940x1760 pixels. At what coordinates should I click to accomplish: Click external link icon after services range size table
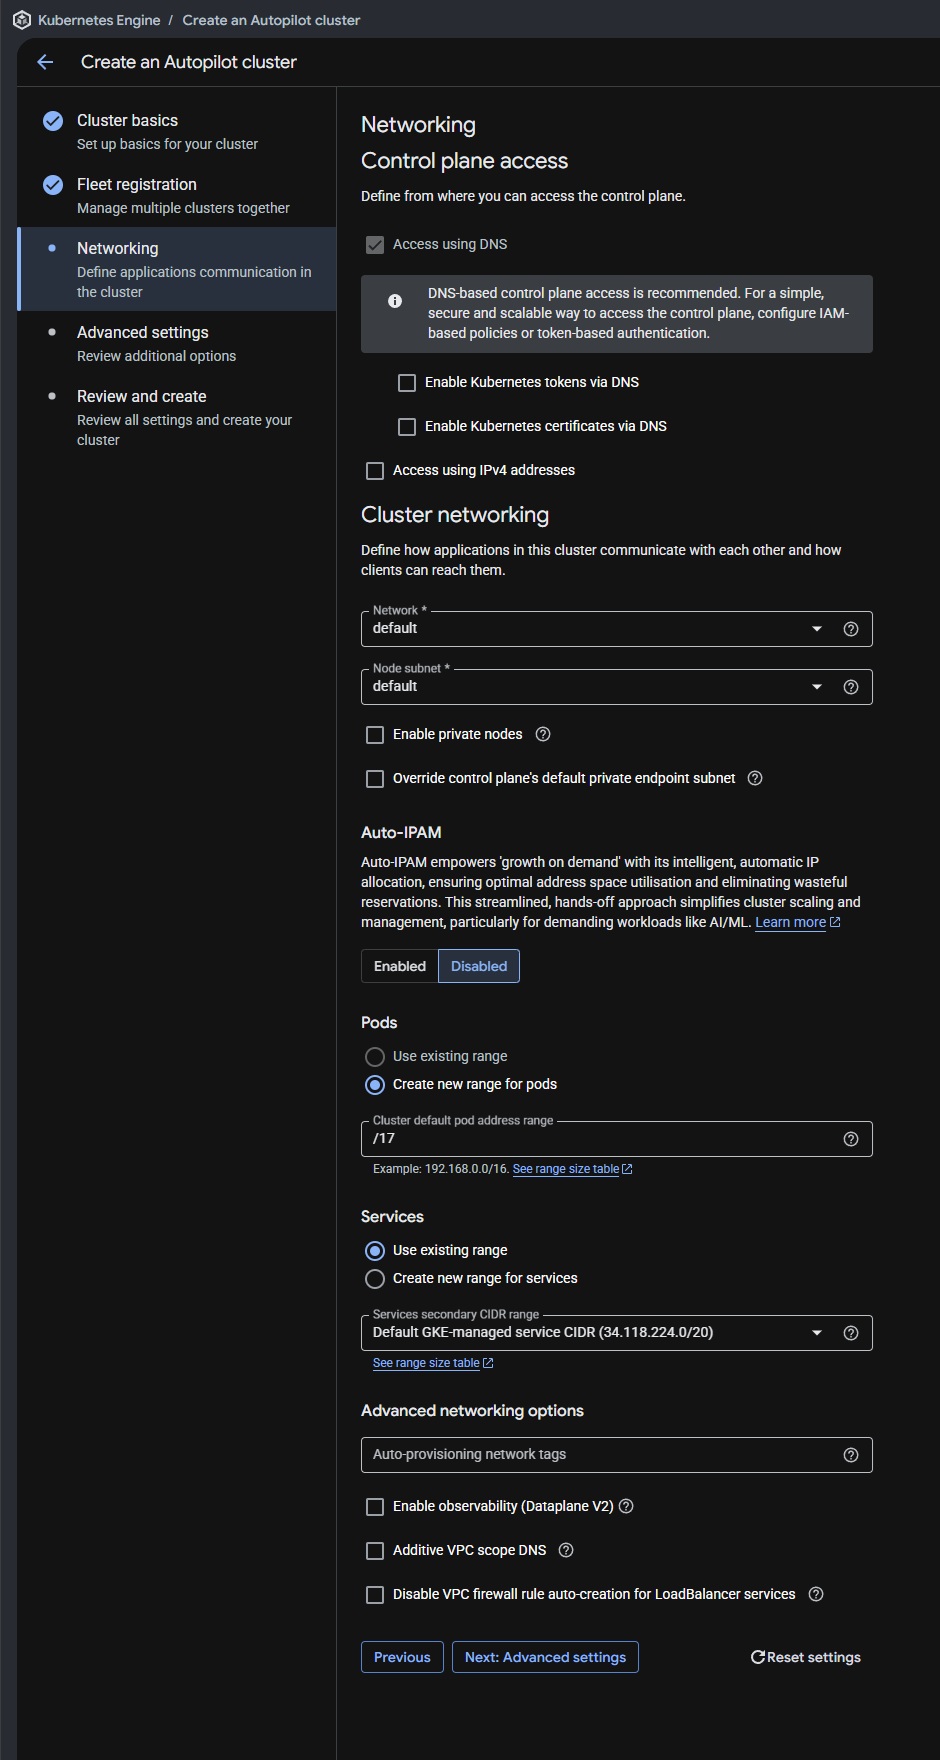tap(488, 1363)
